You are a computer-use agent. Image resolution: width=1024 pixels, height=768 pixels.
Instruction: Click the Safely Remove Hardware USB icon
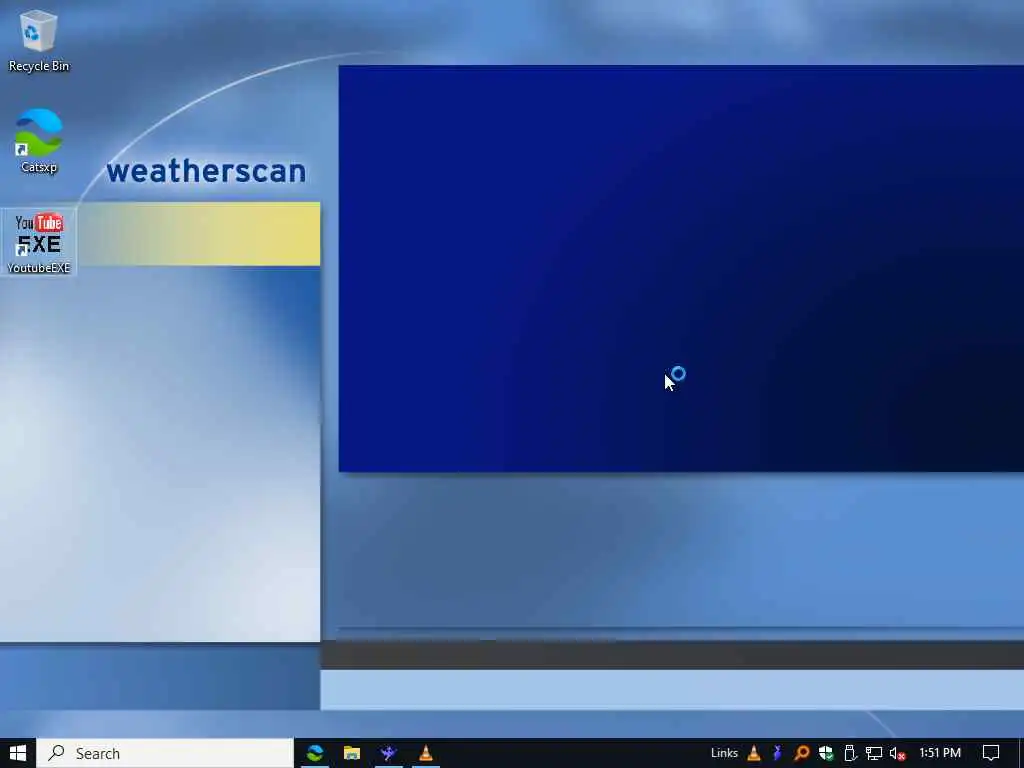tap(850, 753)
